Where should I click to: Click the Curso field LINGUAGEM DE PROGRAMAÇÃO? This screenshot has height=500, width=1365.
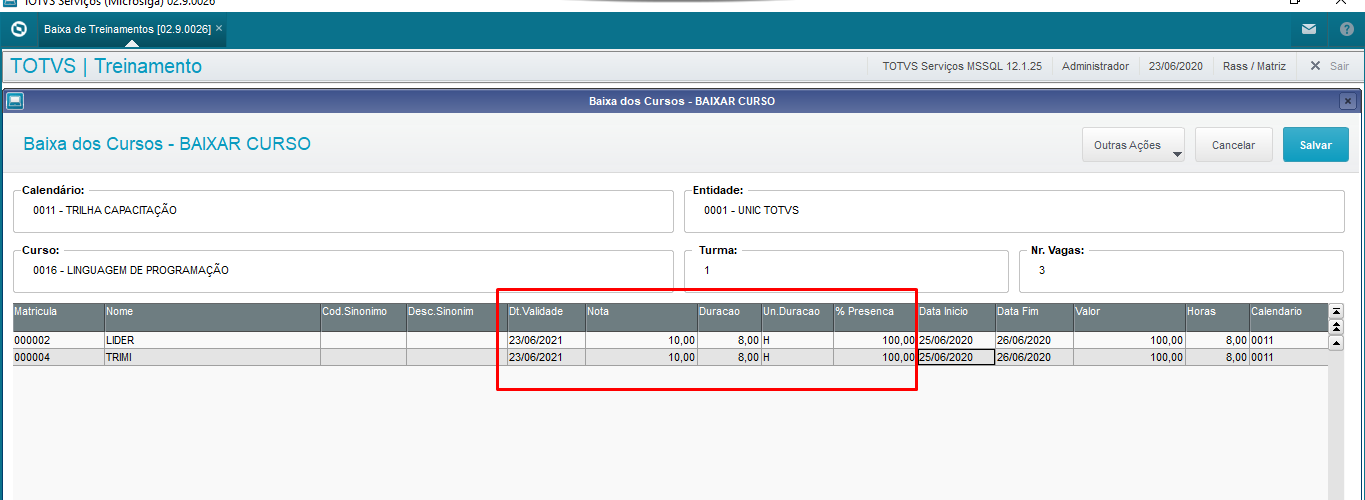[x=343, y=270]
